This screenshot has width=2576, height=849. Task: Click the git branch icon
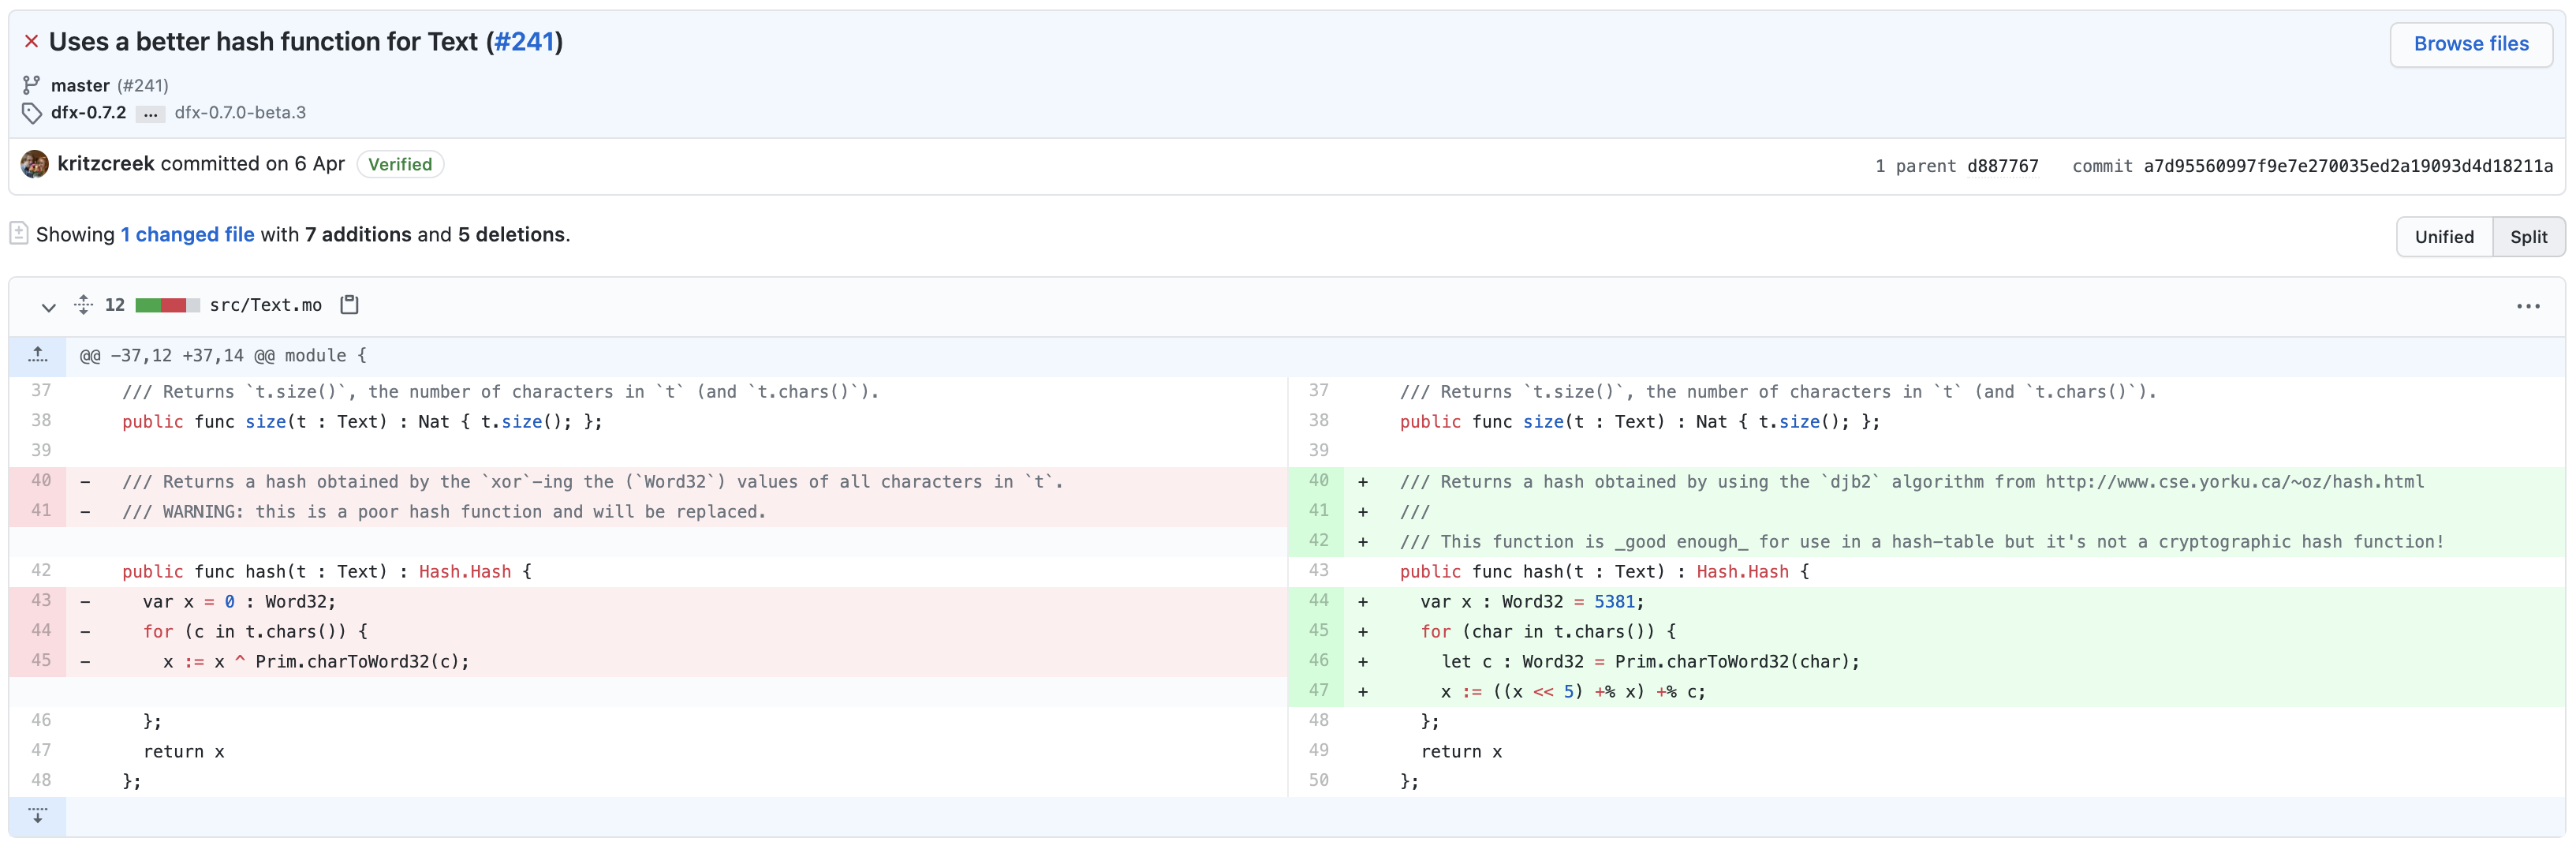[32, 85]
